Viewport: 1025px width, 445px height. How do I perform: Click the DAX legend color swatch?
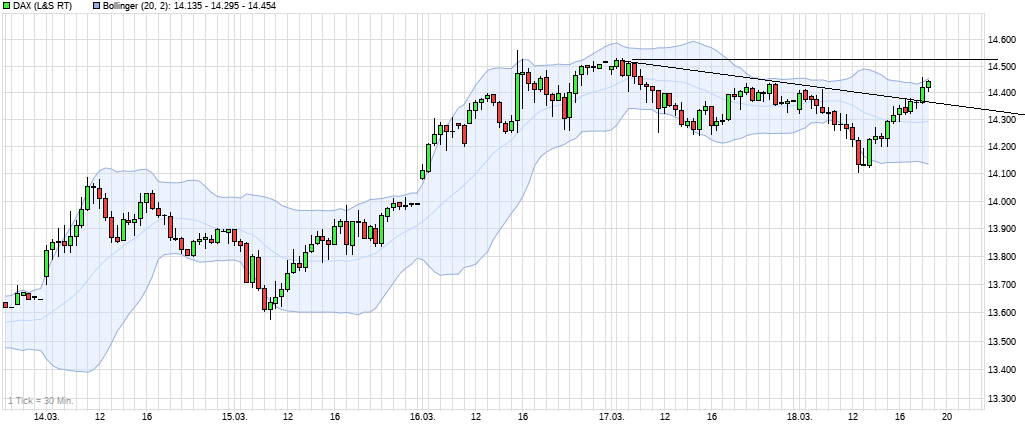pyautogui.click(x=7, y=6)
